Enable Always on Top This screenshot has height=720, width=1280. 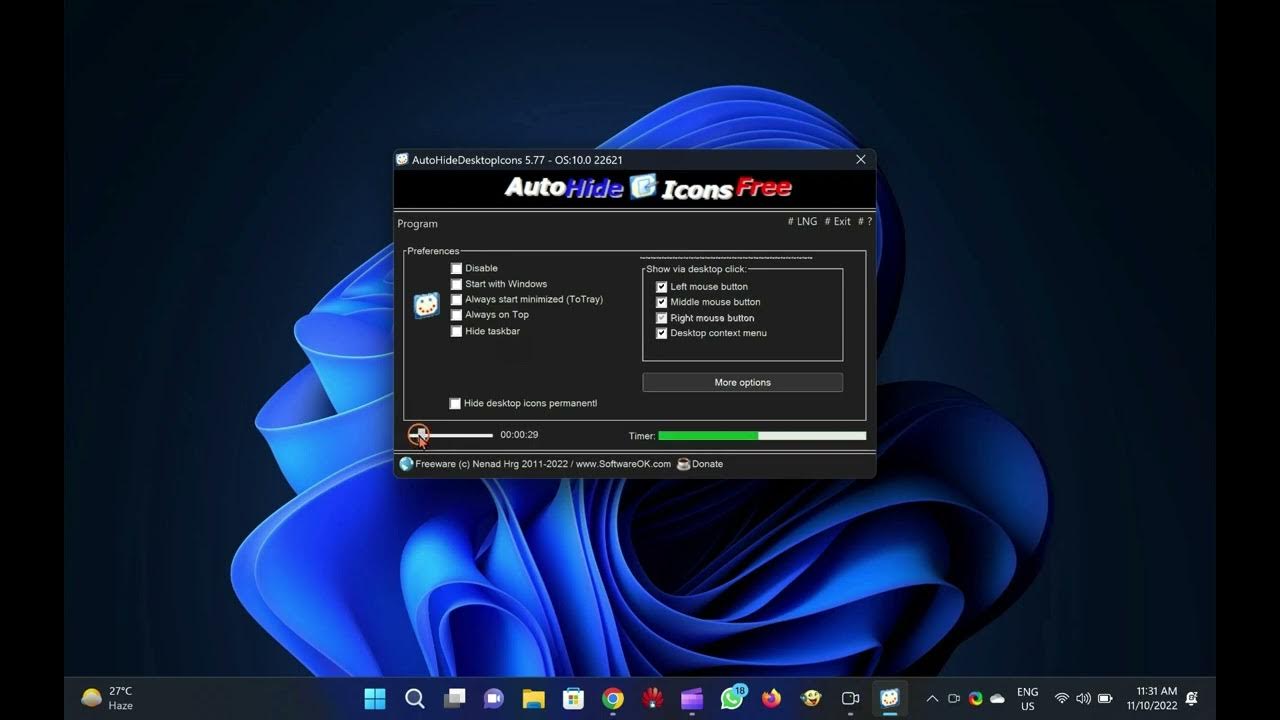point(456,315)
